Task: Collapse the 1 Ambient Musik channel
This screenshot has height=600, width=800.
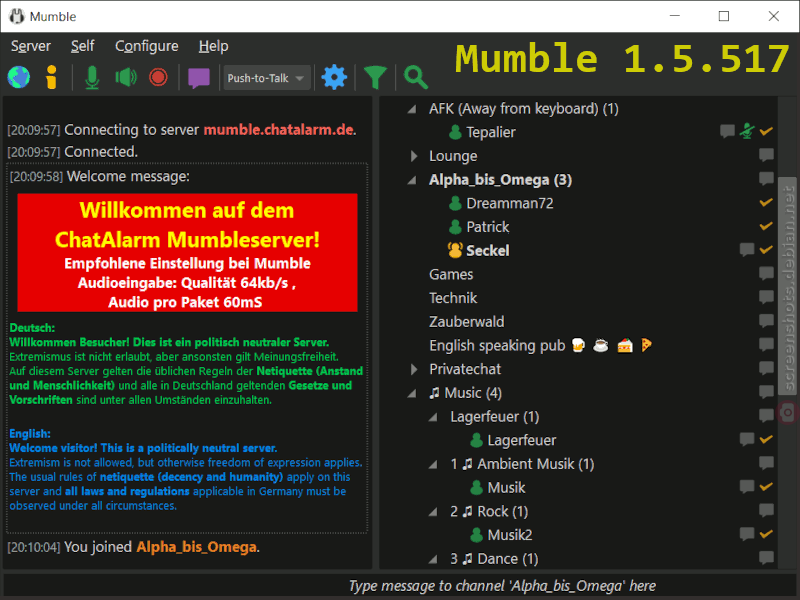Action: 433,464
